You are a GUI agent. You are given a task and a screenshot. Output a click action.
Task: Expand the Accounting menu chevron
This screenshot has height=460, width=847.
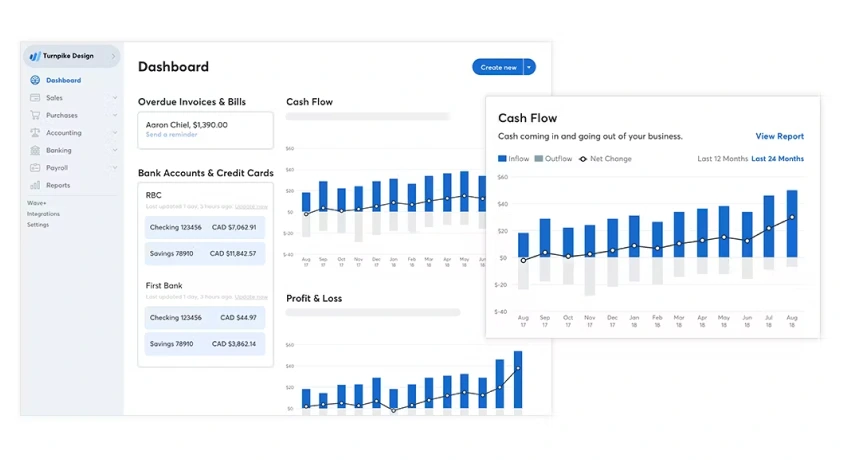click(x=115, y=133)
